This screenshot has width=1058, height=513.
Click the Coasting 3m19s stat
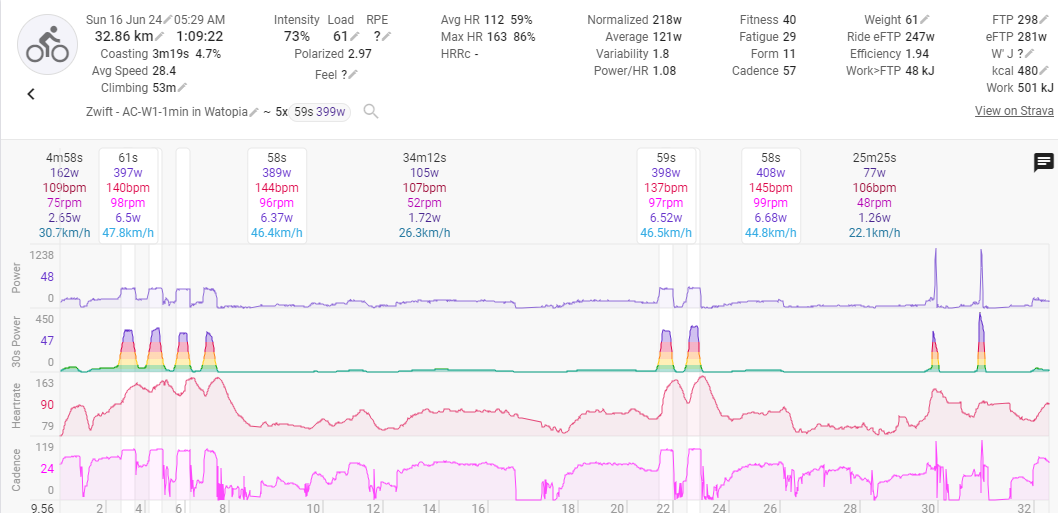161,53
